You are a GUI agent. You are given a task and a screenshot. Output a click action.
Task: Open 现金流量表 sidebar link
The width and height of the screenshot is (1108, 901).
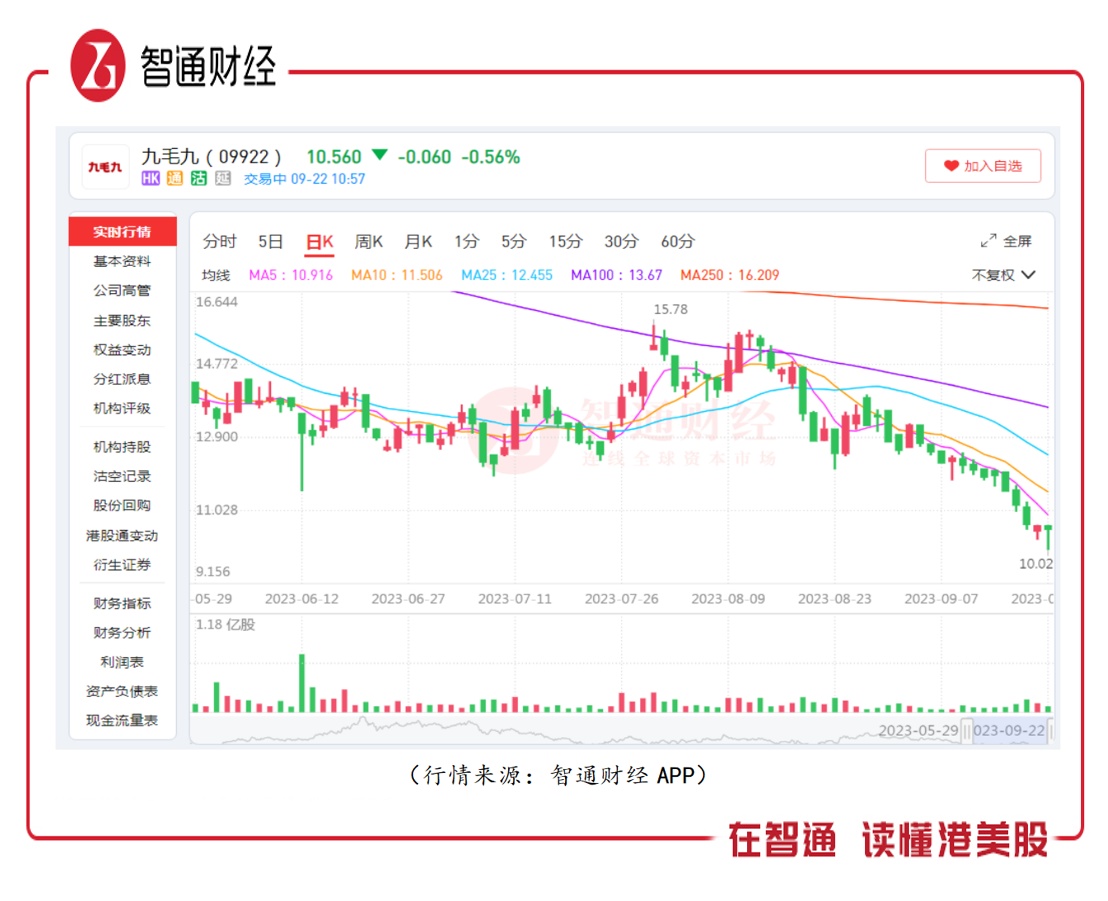(x=122, y=720)
